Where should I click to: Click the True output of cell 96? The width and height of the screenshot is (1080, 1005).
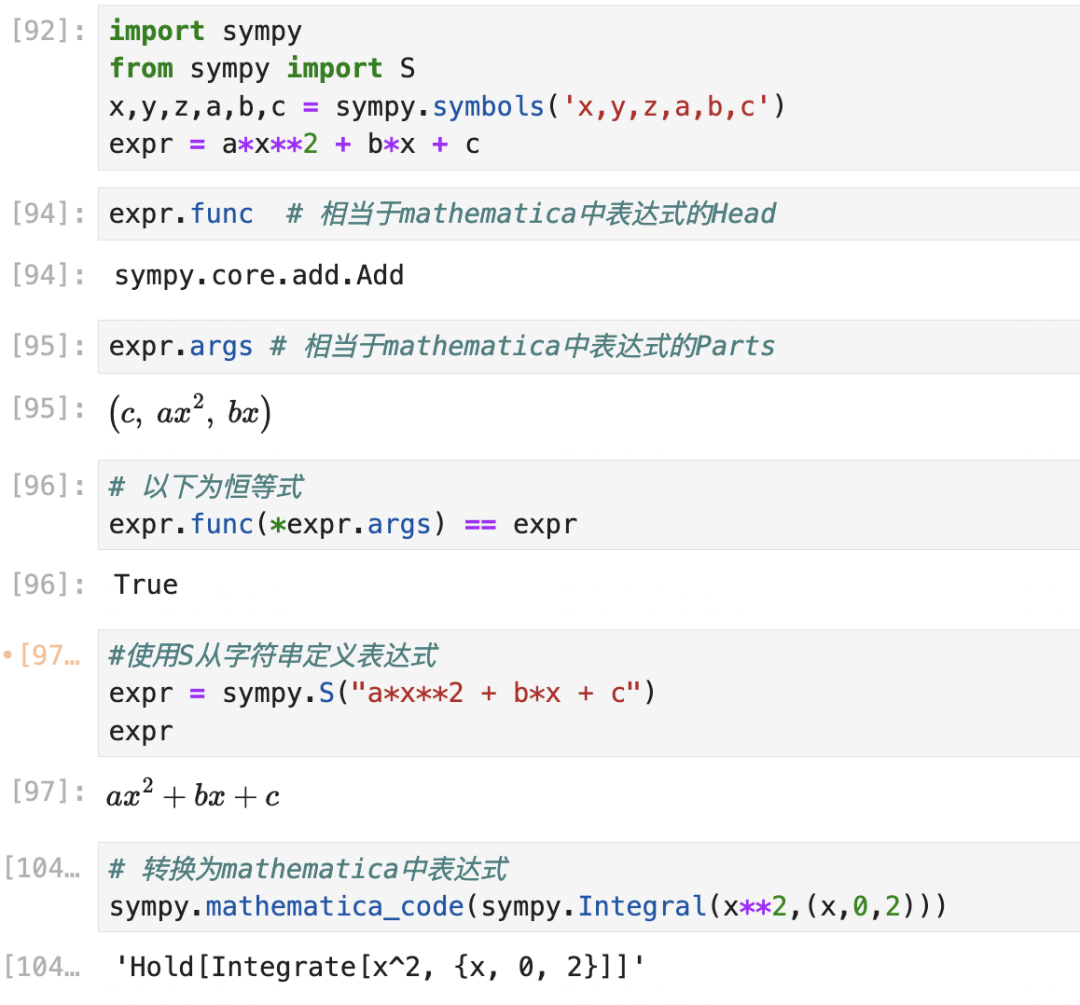(146, 584)
